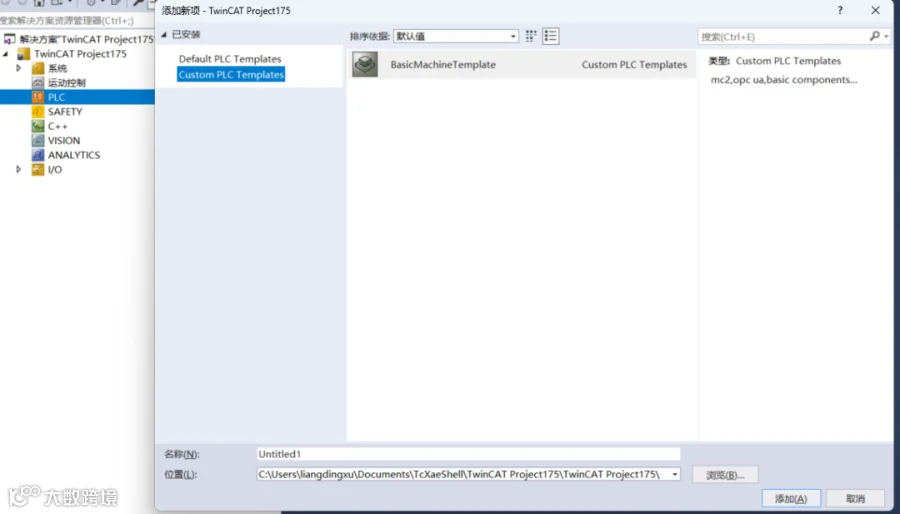
Task: Select the 系统 system node icon
Action: [x=38, y=68]
